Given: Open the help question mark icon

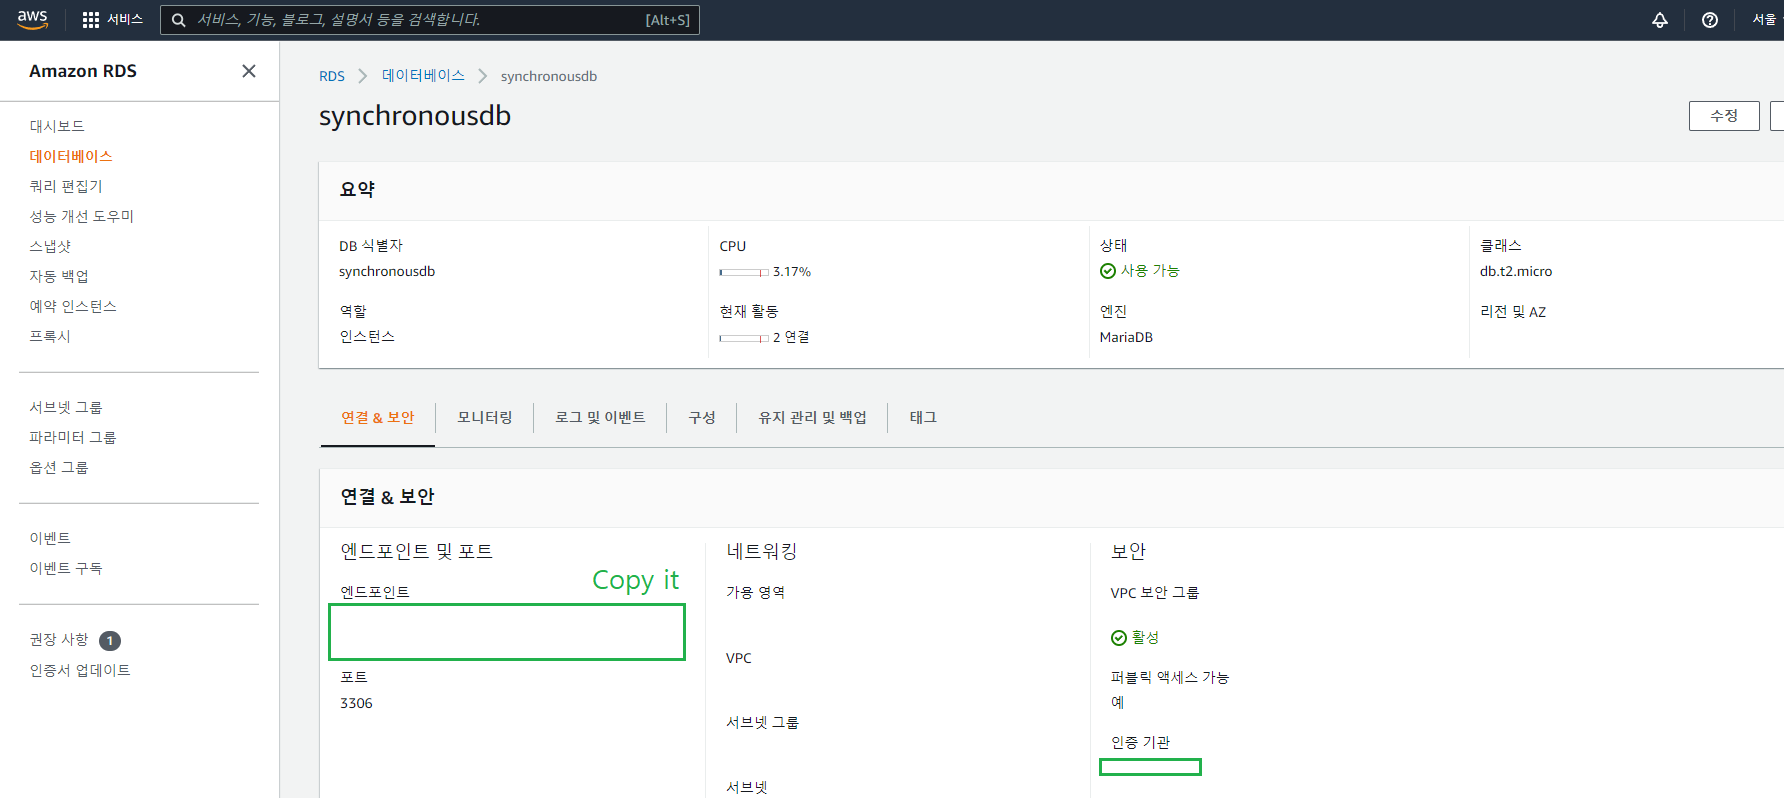Looking at the screenshot, I should (1710, 20).
